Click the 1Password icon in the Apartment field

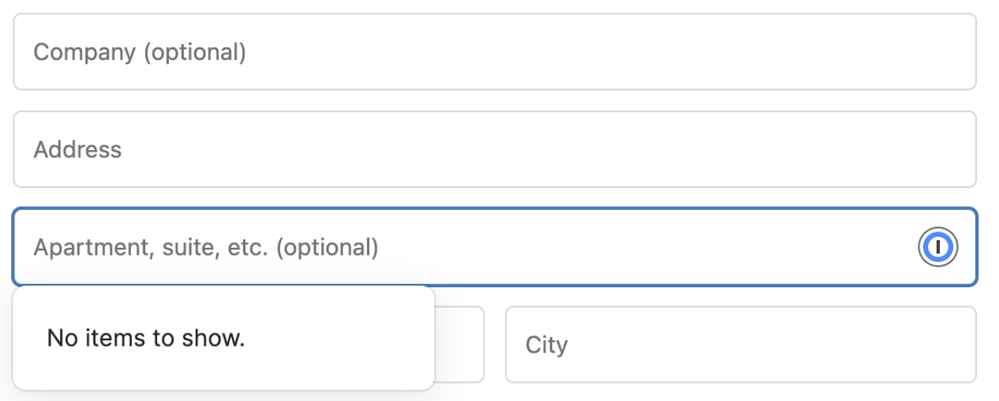(x=937, y=247)
